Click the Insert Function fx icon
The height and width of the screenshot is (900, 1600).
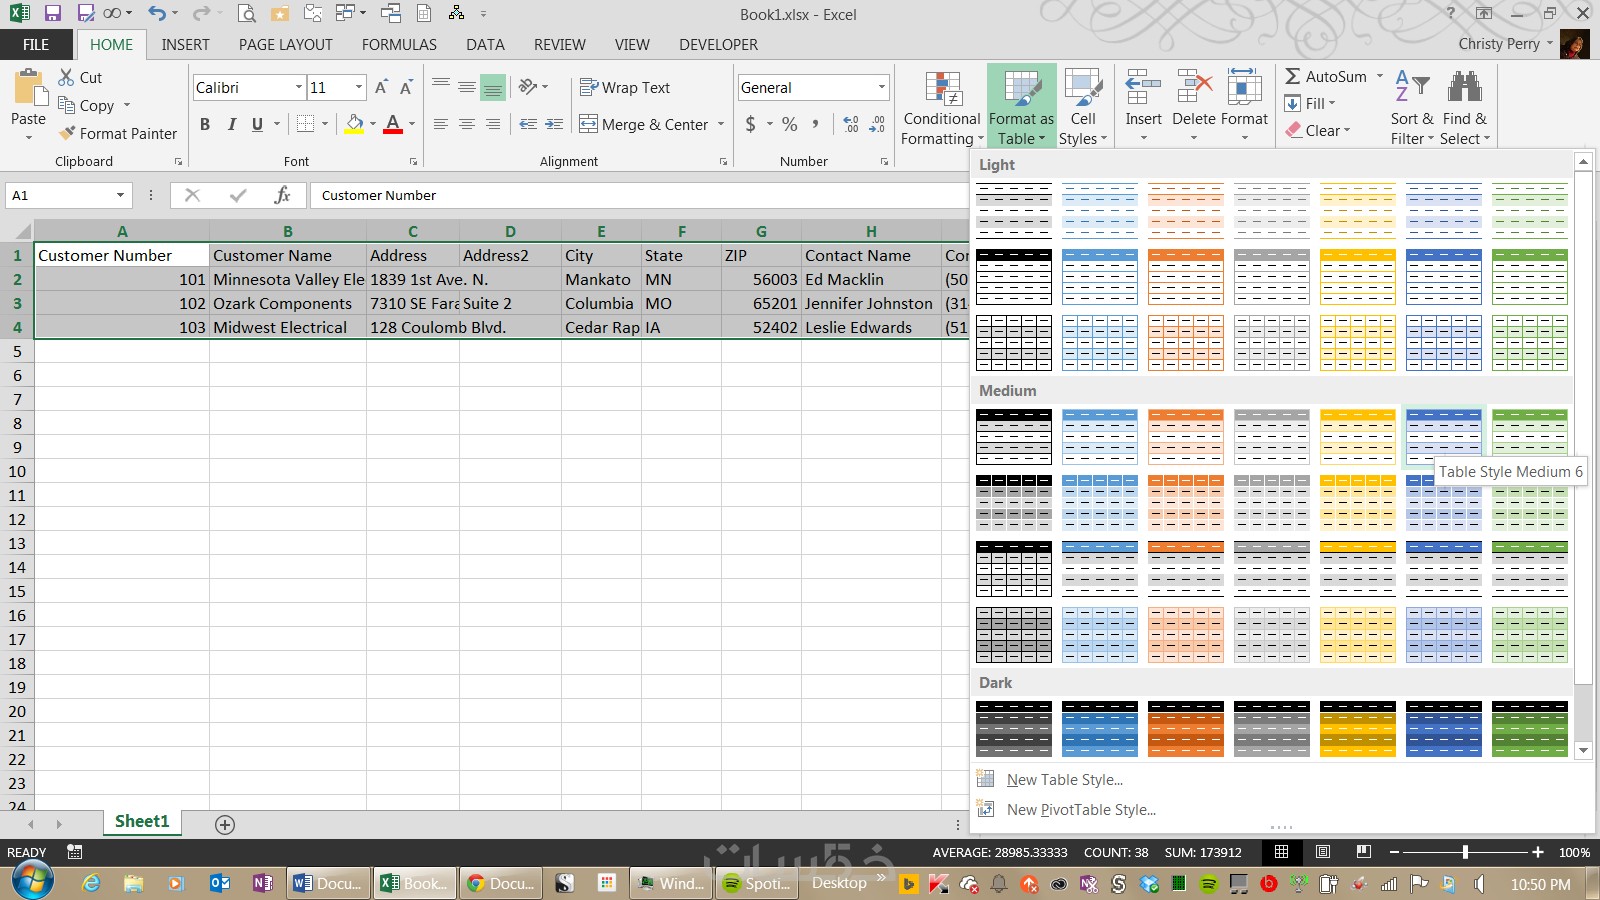283,195
